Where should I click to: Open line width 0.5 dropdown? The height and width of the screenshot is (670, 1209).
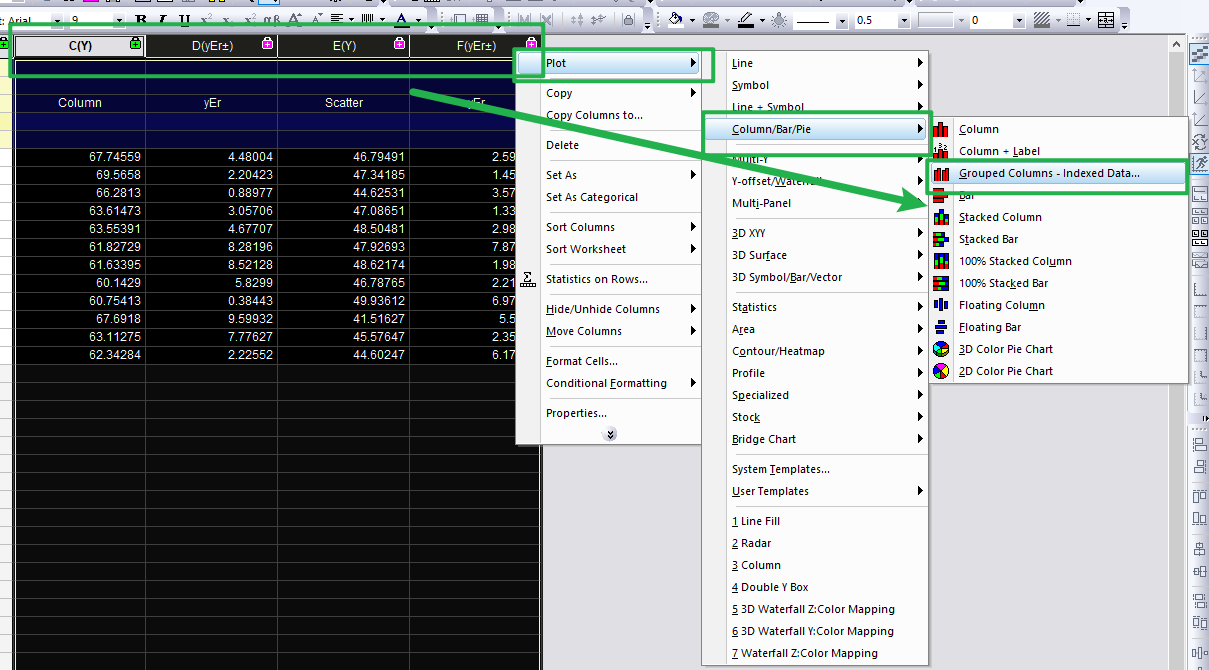(x=902, y=20)
